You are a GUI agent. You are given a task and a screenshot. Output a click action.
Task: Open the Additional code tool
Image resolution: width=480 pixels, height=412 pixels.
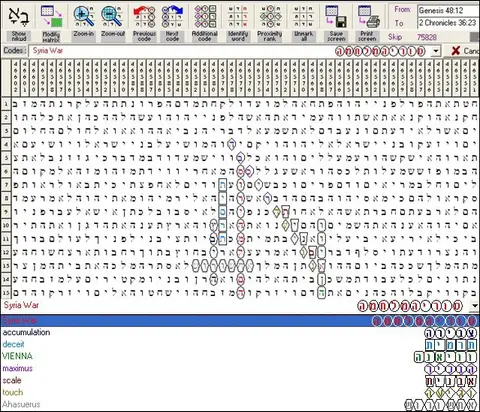[205, 16]
